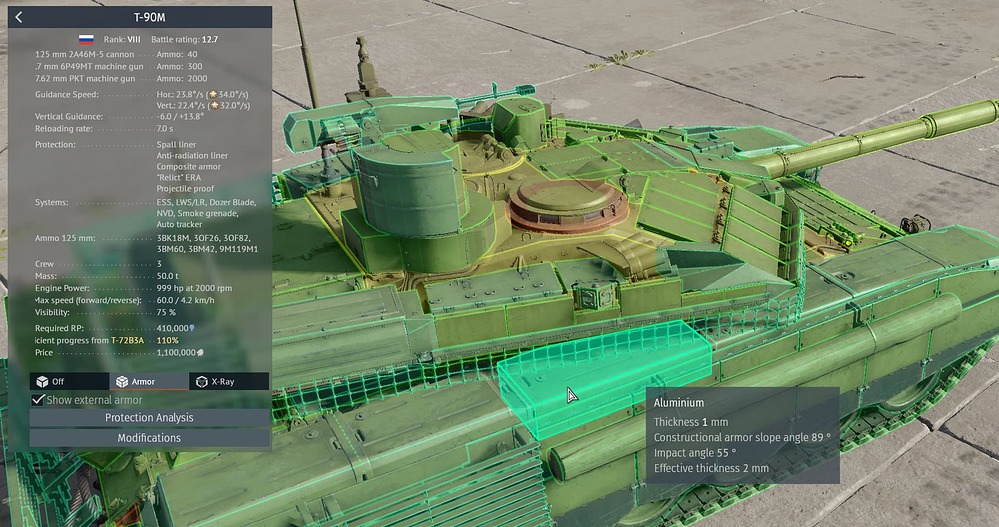This screenshot has height=527, width=999.
Task: Select the Armor view tab
Action: click(x=149, y=381)
